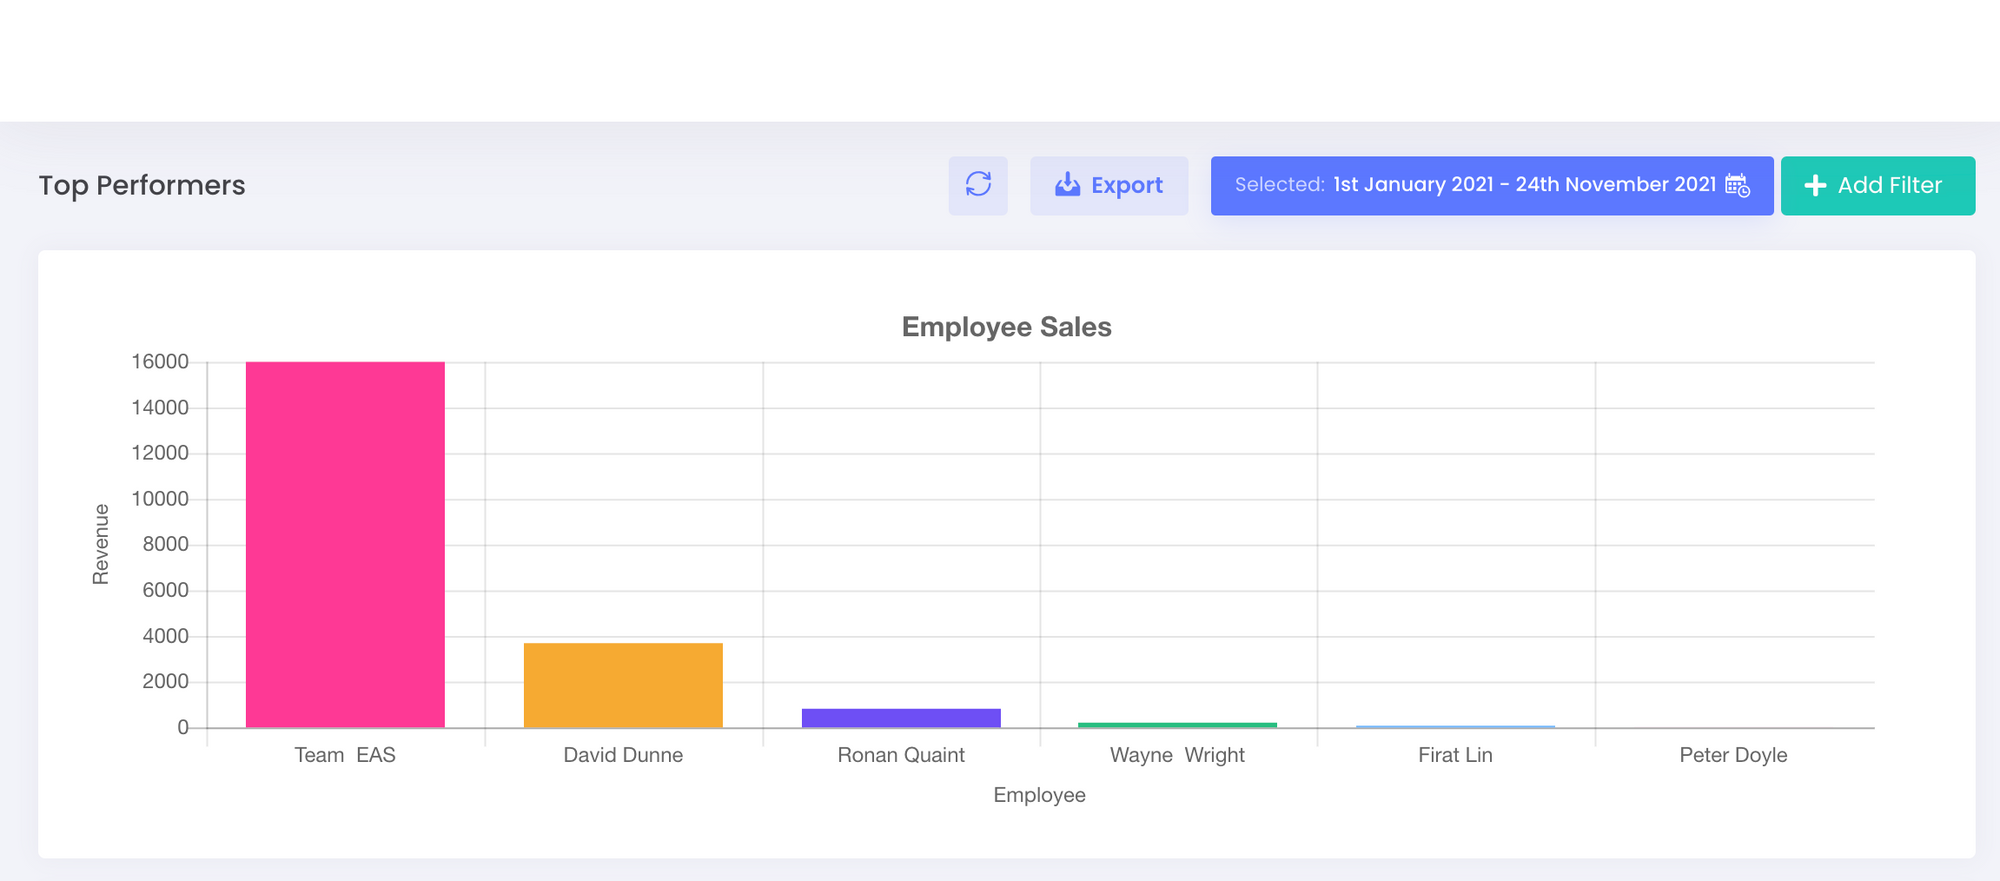The width and height of the screenshot is (2000, 881).
Task: Click the purple Ronan Quaint bar
Action: point(901,717)
